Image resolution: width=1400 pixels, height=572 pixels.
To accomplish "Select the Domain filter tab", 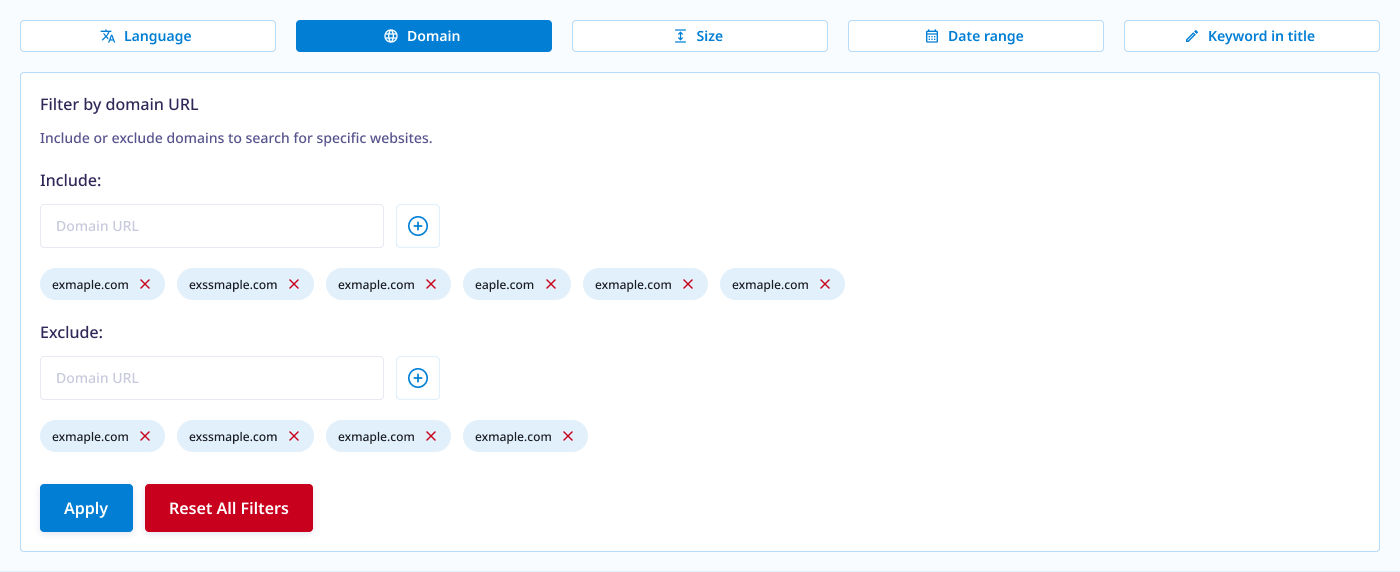I will point(423,36).
